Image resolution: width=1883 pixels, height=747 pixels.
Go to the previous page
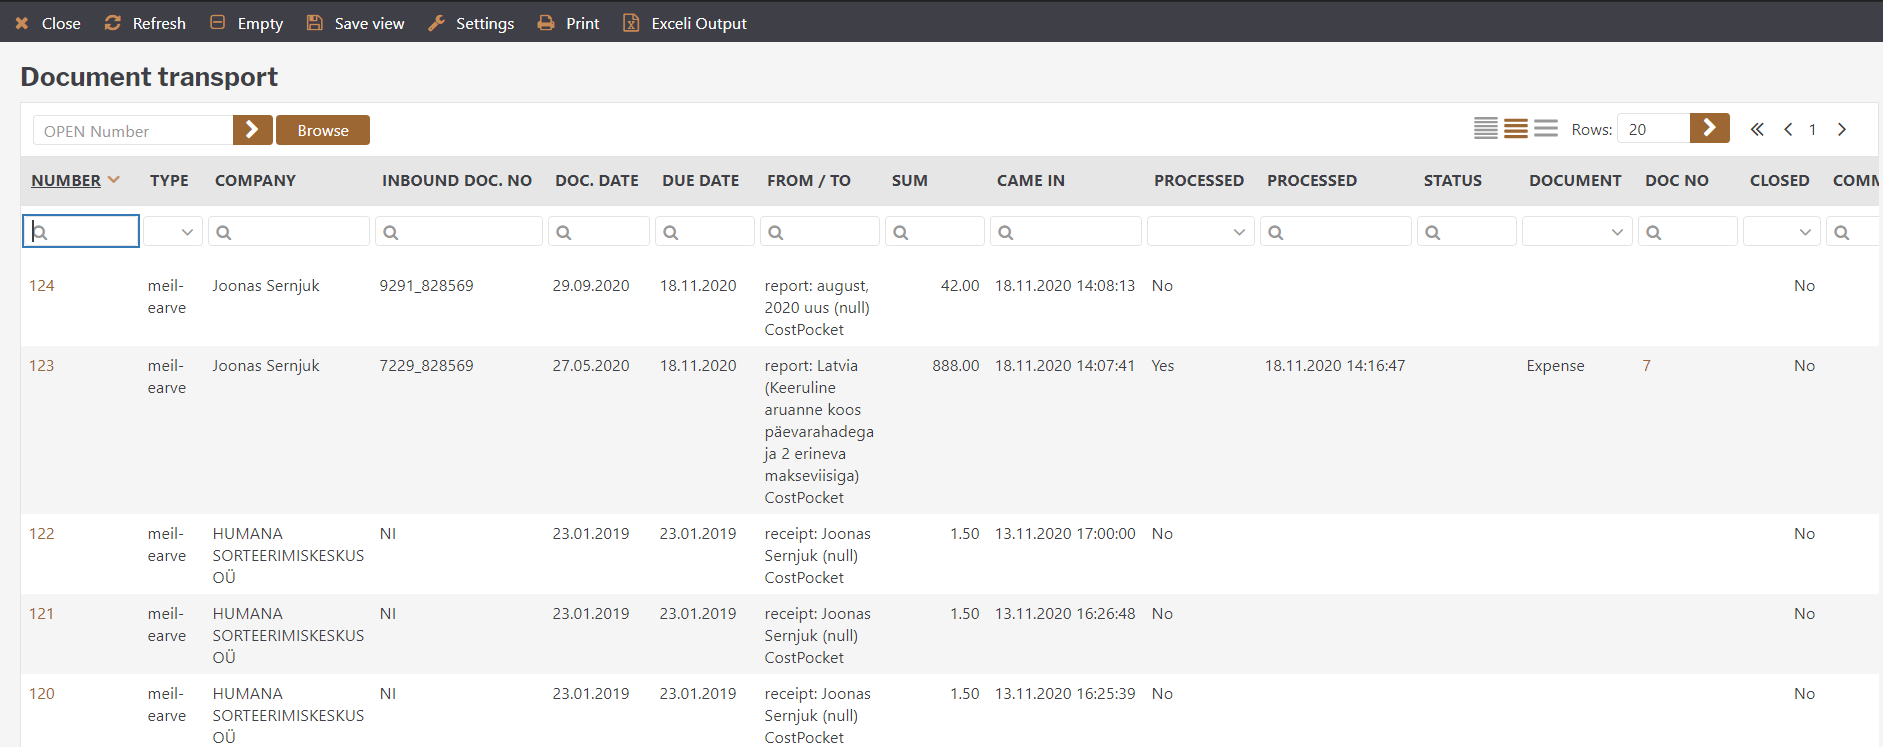(x=1788, y=129)
